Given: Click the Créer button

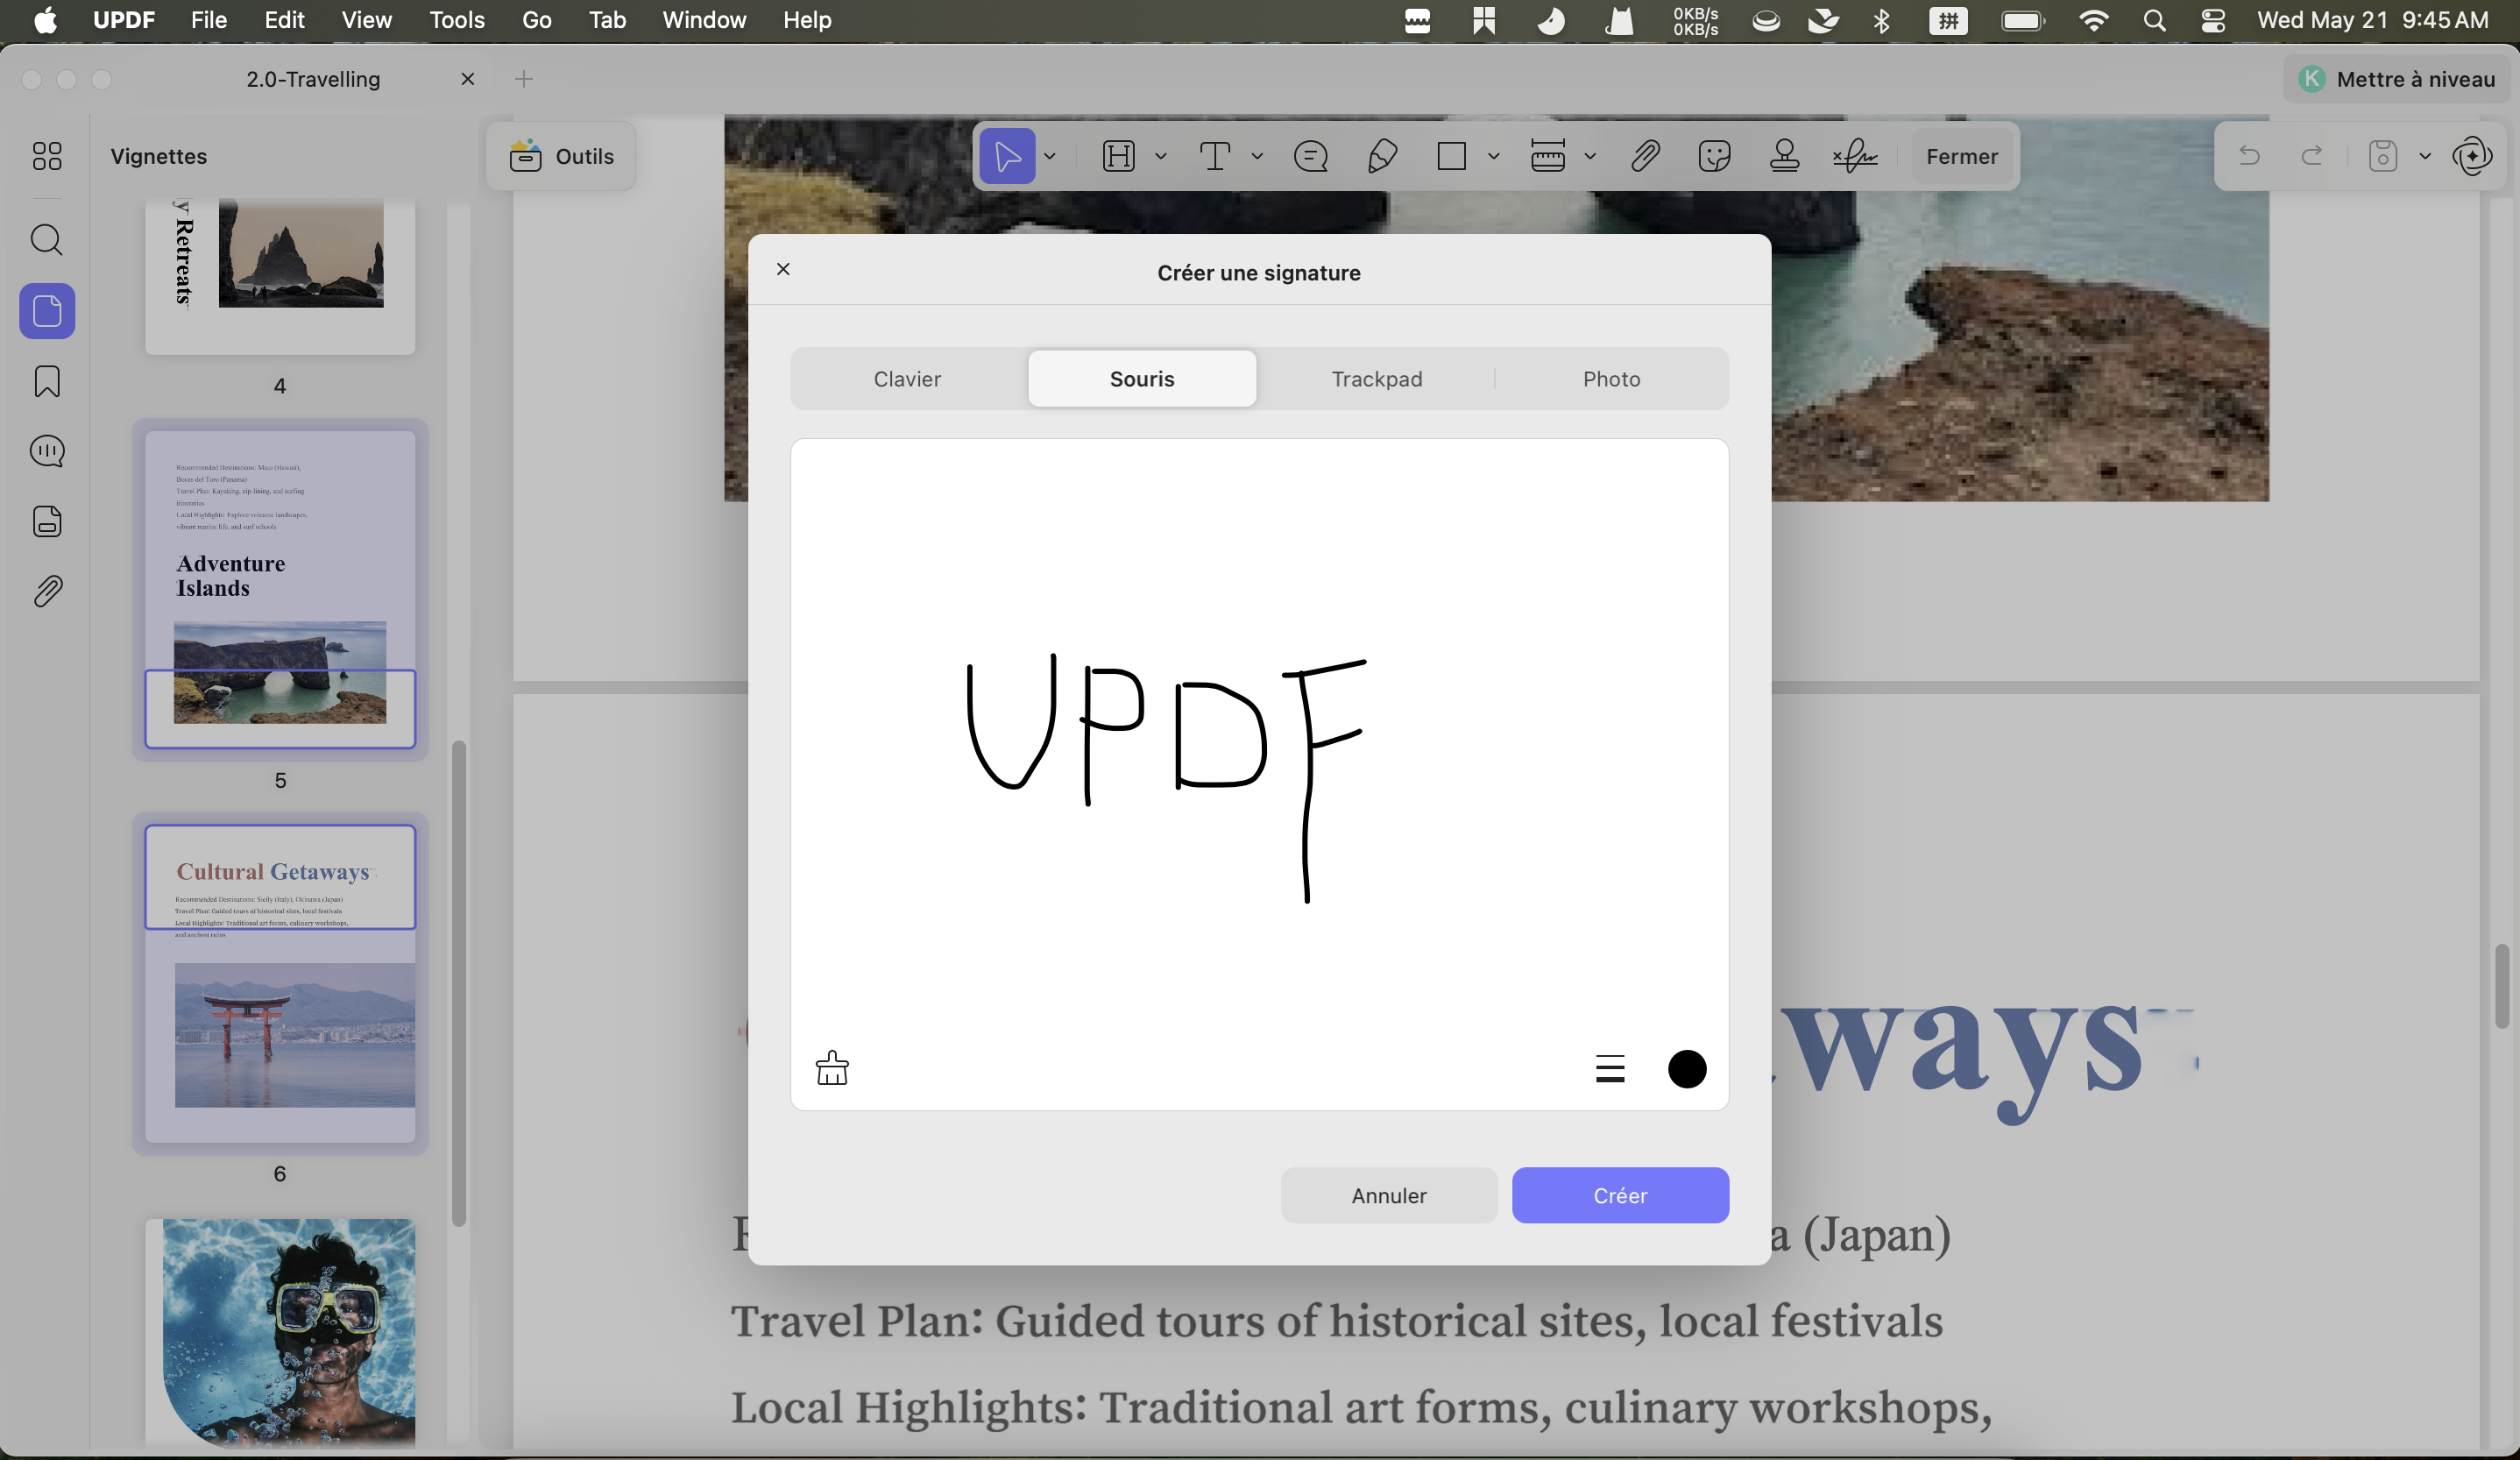Looking at the screenshot, I should [x=1620, y=1195].
